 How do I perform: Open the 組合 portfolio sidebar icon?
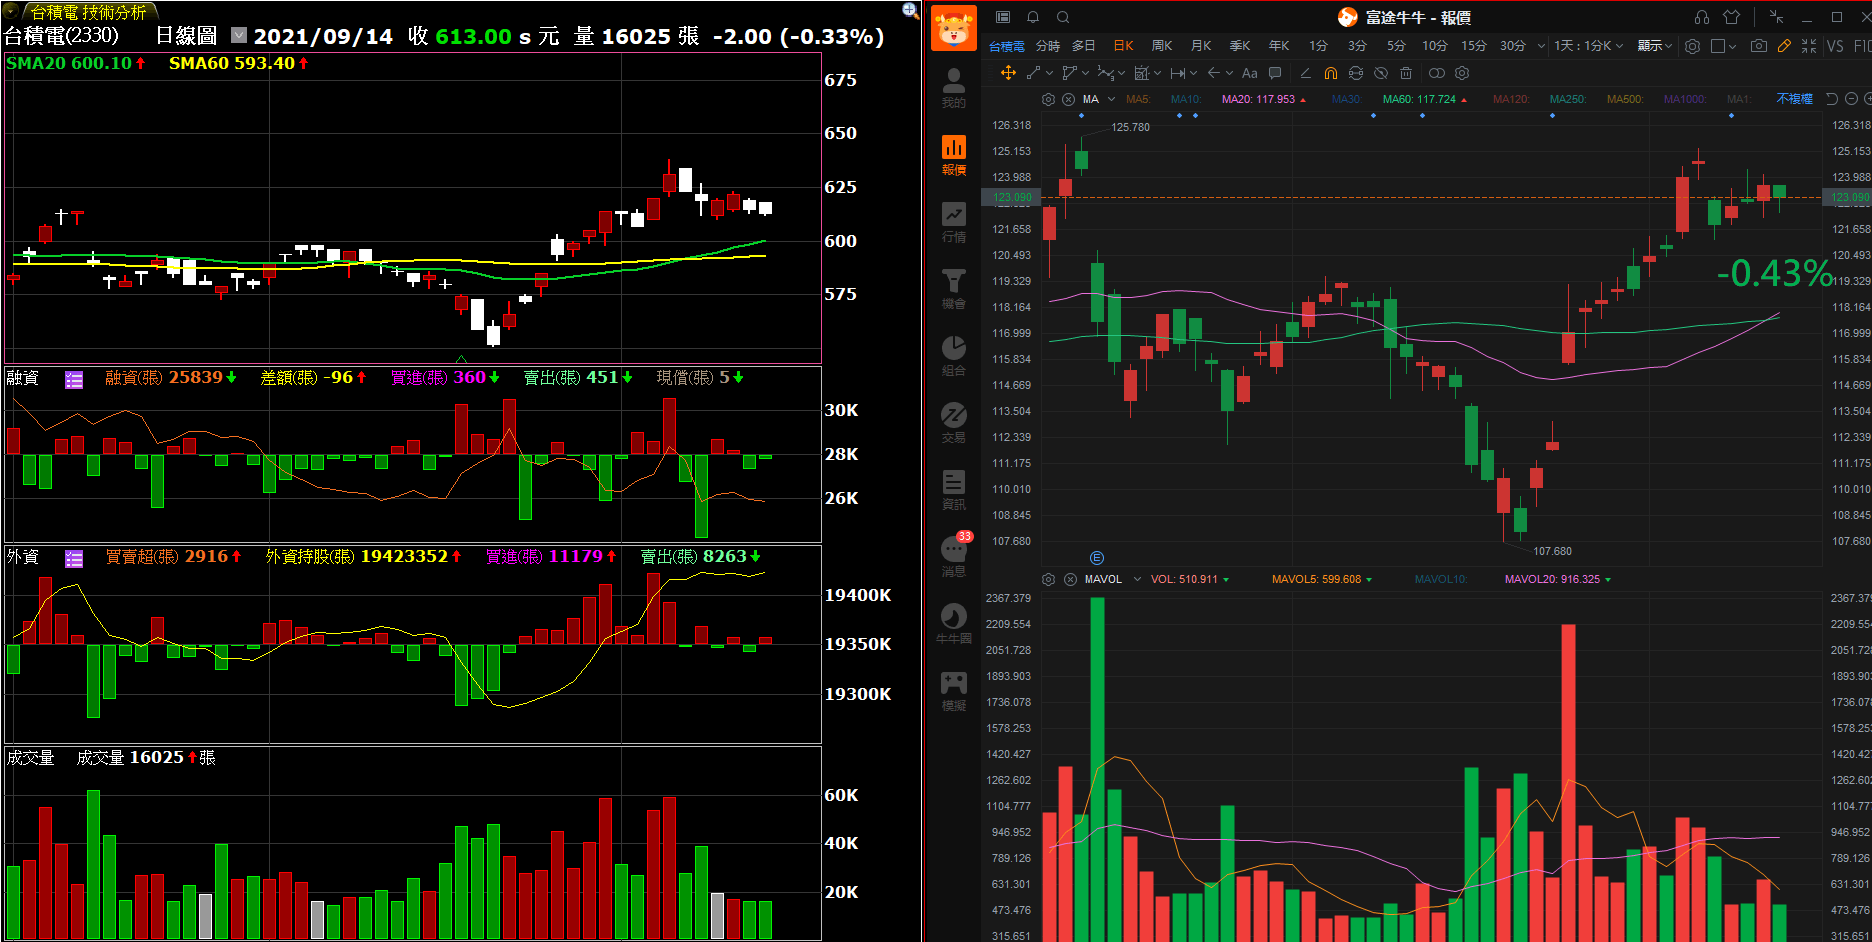tap(954, 356)
